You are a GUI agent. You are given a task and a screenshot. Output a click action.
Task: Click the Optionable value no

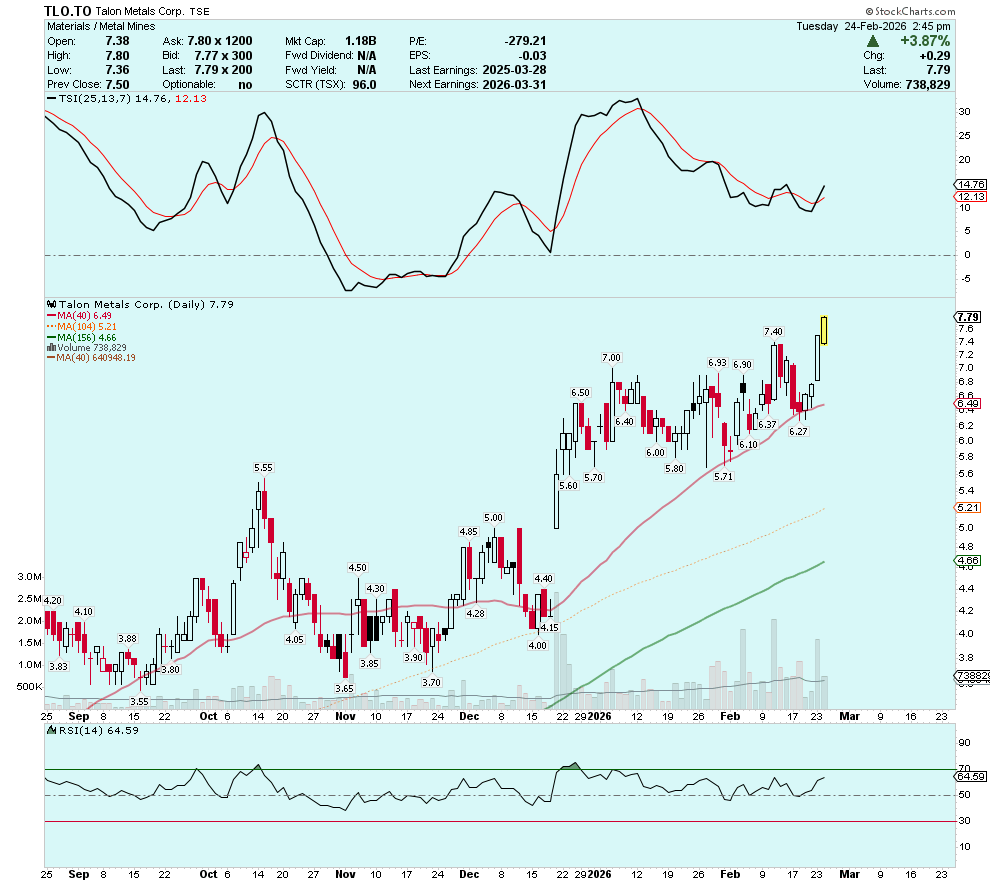(x=245, y=85)
